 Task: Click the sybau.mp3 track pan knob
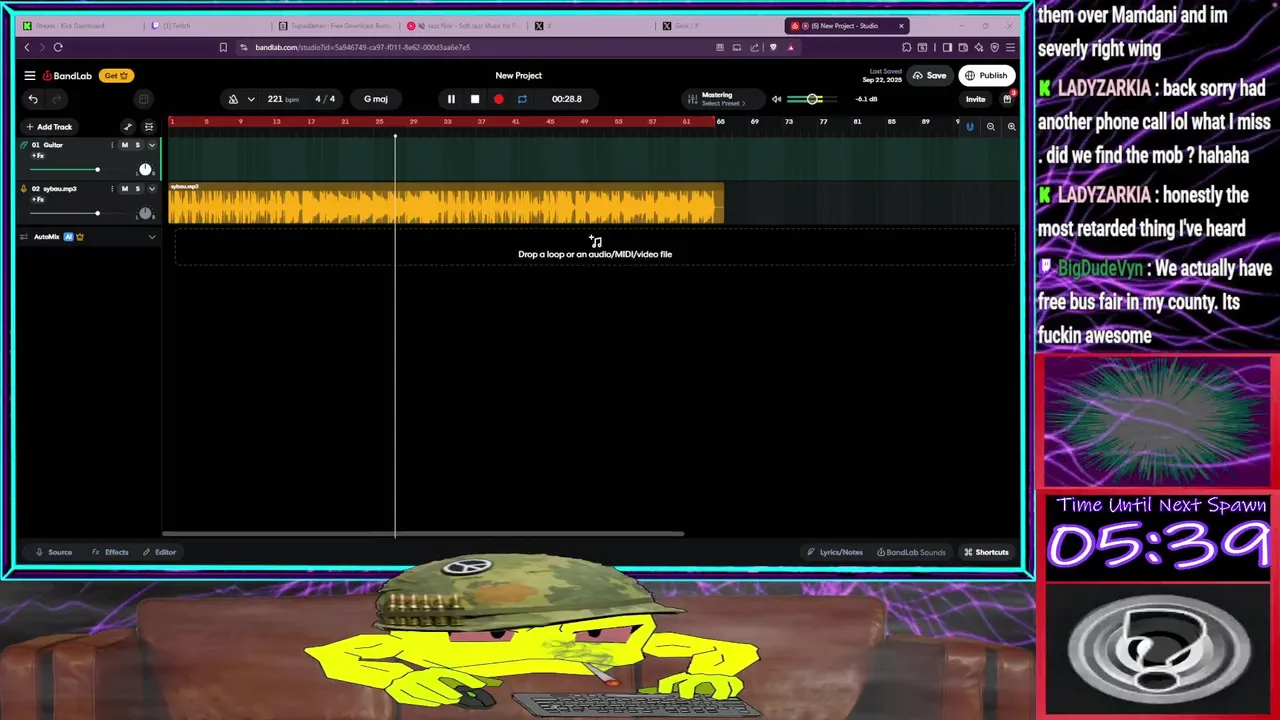(x=145, y=214)
